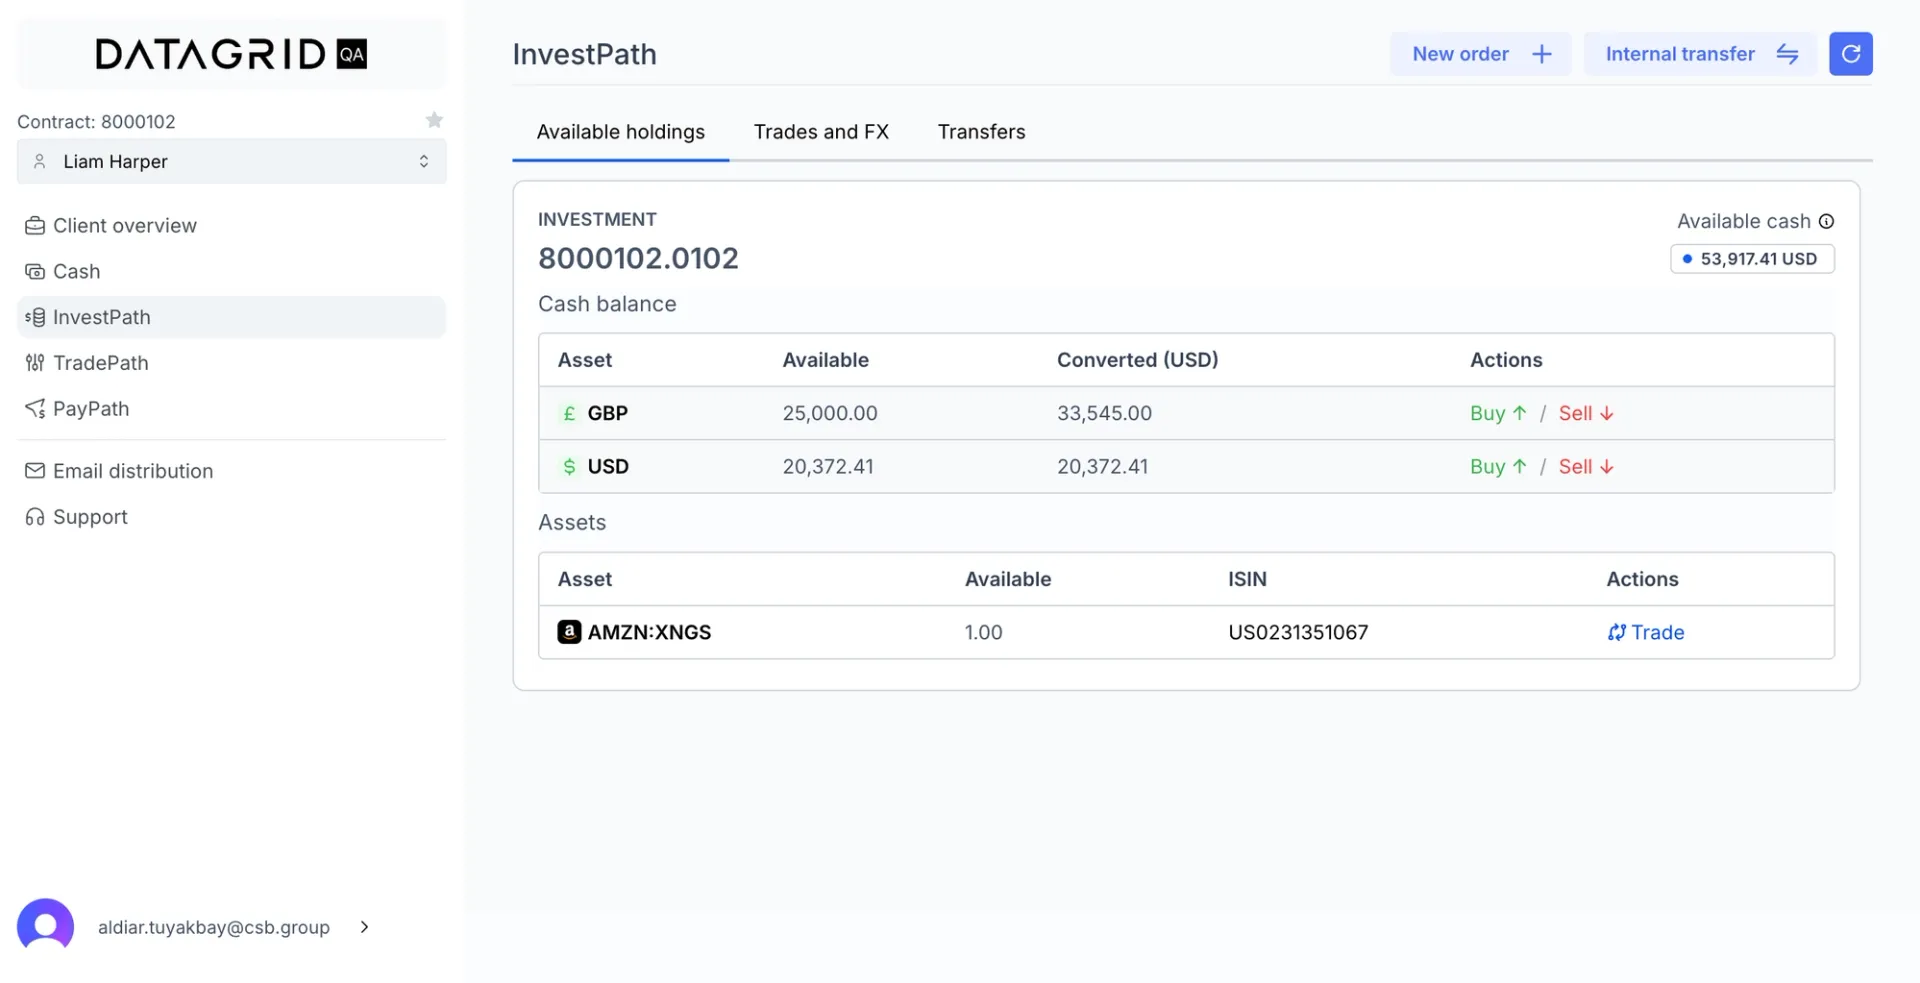Click the Email distribution envelope icon

point(35,471)
